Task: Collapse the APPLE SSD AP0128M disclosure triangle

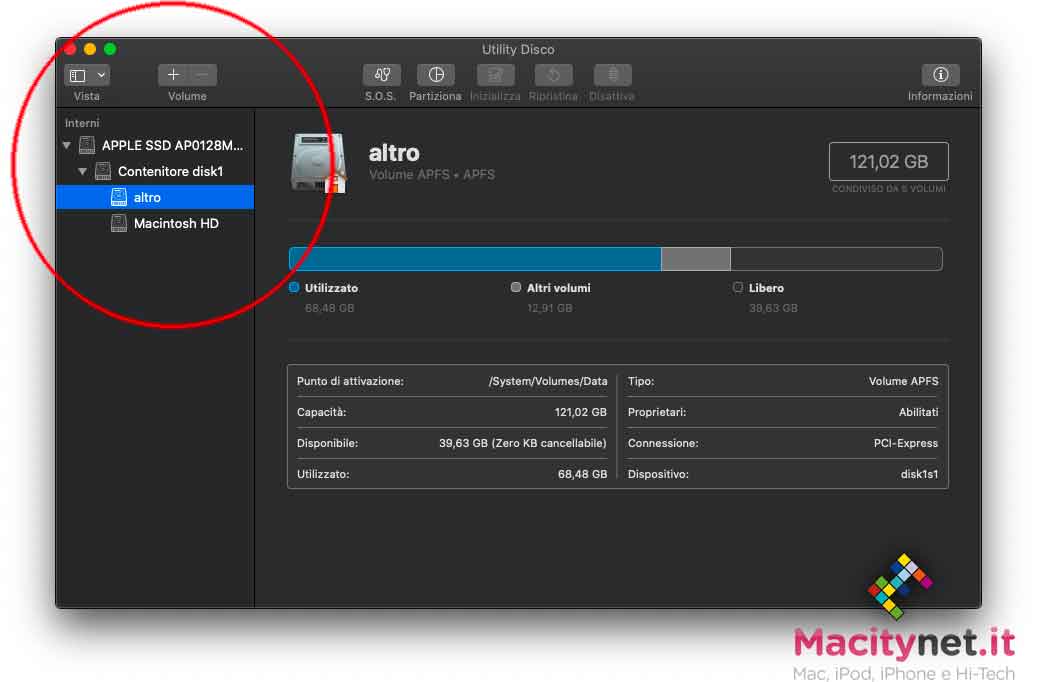Action: [x=67, y=145]
